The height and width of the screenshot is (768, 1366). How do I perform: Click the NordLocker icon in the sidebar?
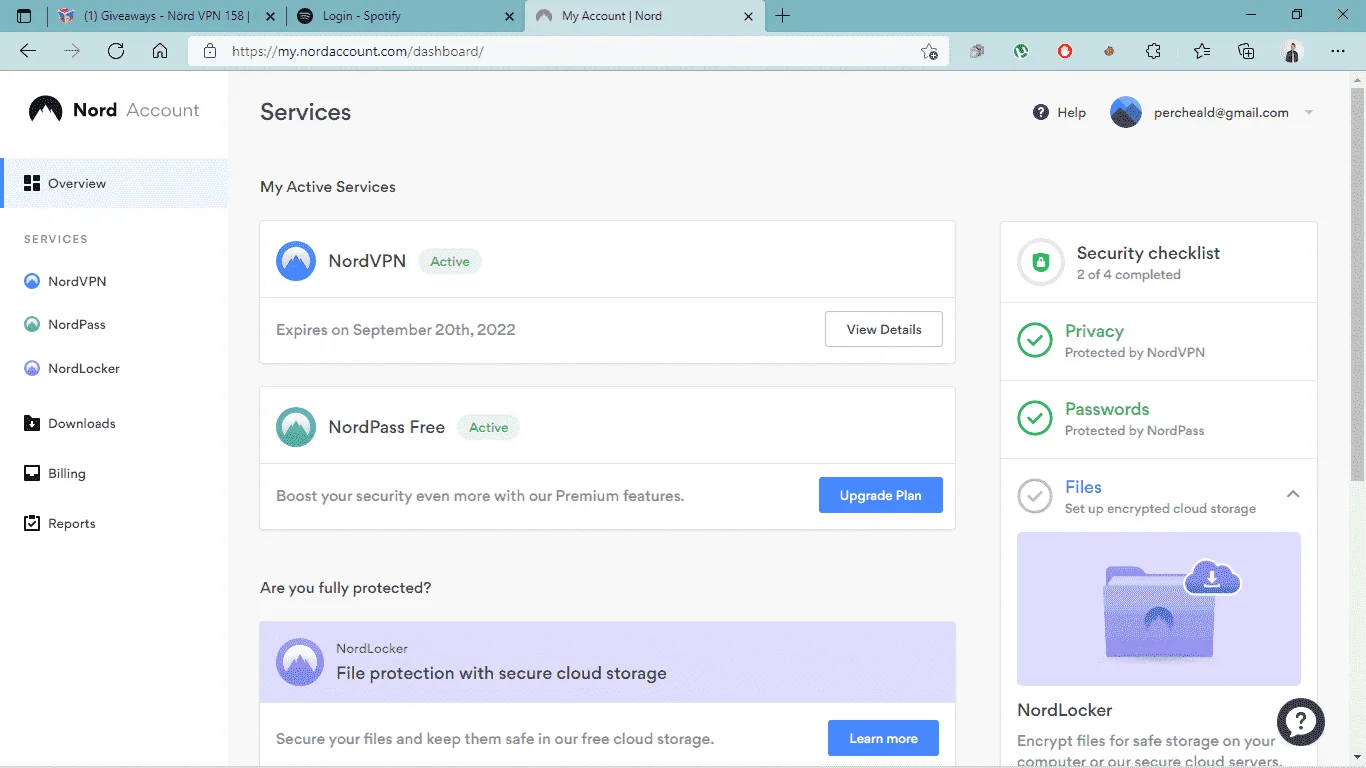(x=32, y=369)
